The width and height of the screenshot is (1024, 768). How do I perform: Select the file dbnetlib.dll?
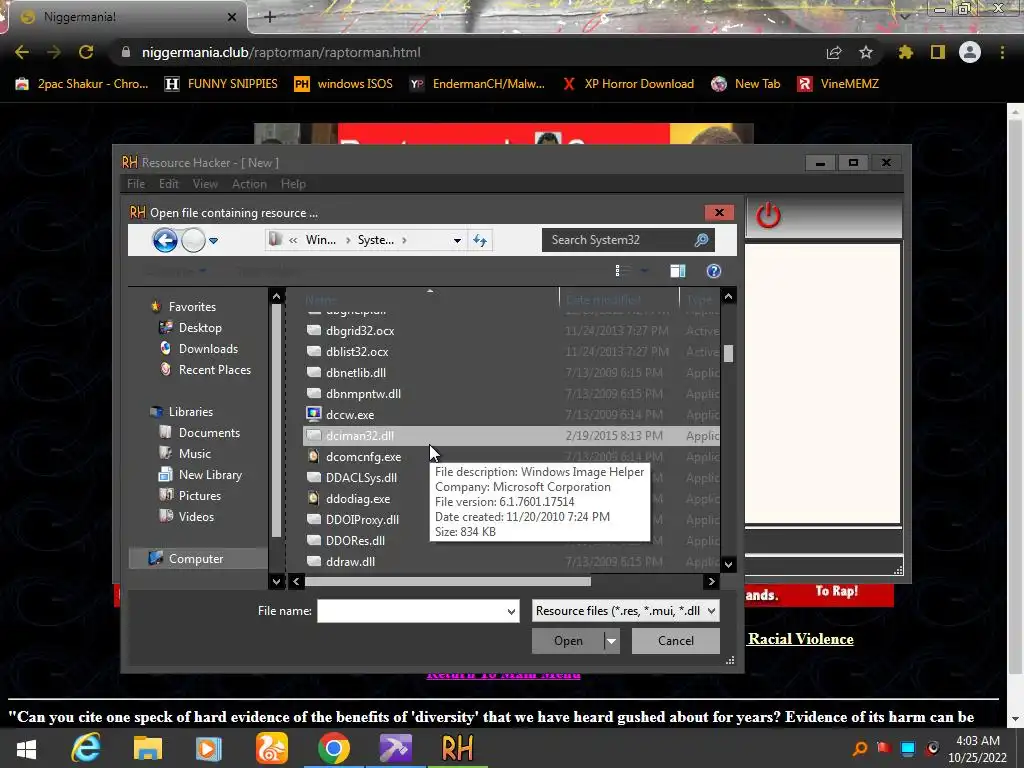[356, 373]
